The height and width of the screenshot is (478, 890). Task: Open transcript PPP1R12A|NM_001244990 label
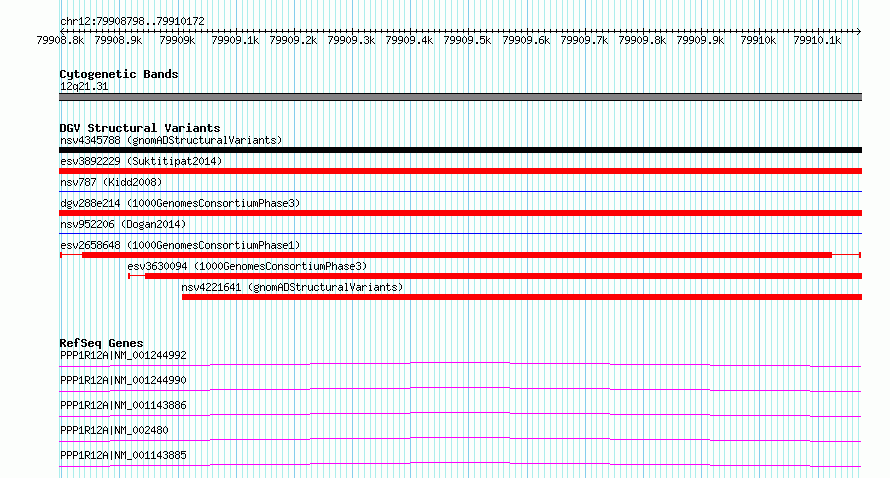tap(123, 380)
